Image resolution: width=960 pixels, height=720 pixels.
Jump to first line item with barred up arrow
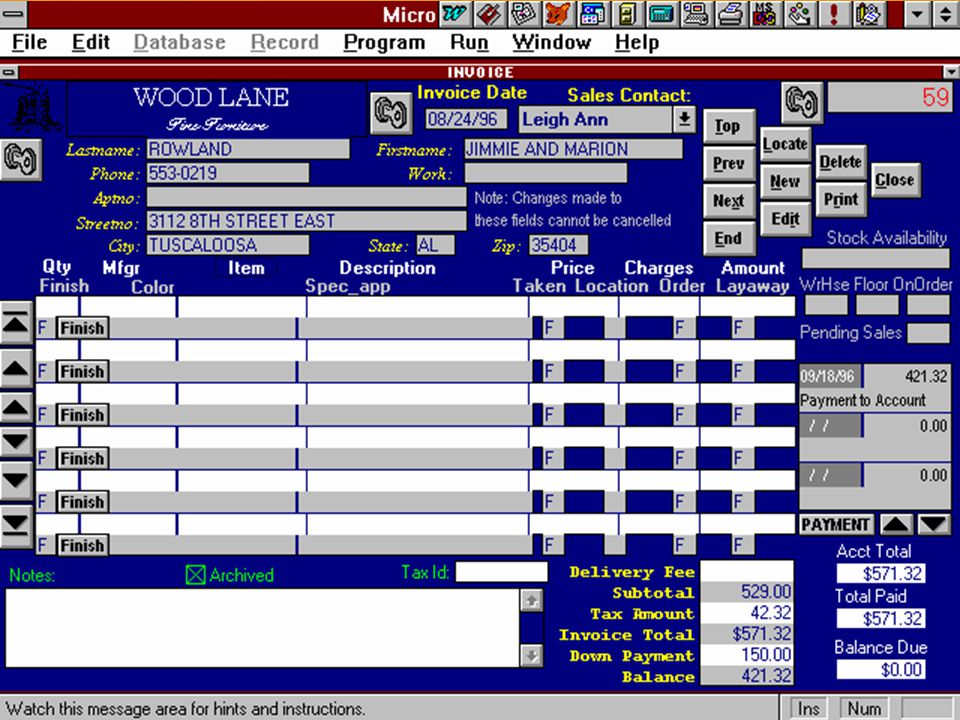tap(16, 323)
